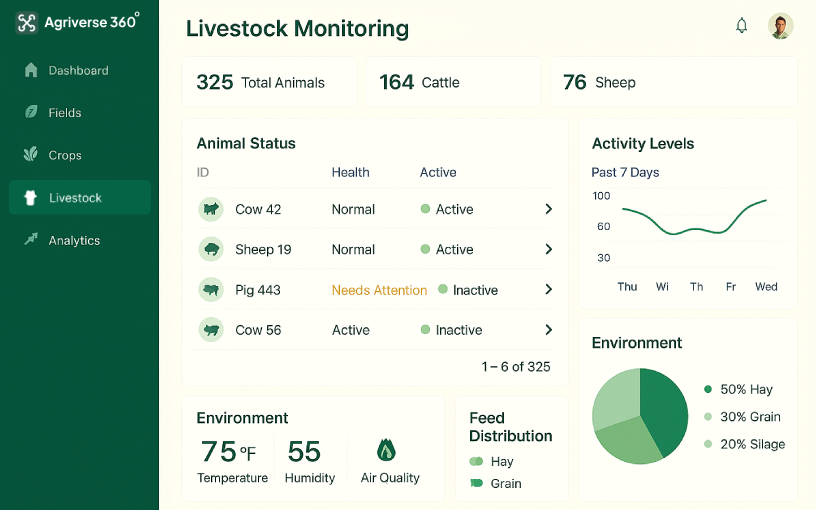This screenshot has height=510, width=816.
Task: Click the notification bell icon
Action: pos(741,26)
